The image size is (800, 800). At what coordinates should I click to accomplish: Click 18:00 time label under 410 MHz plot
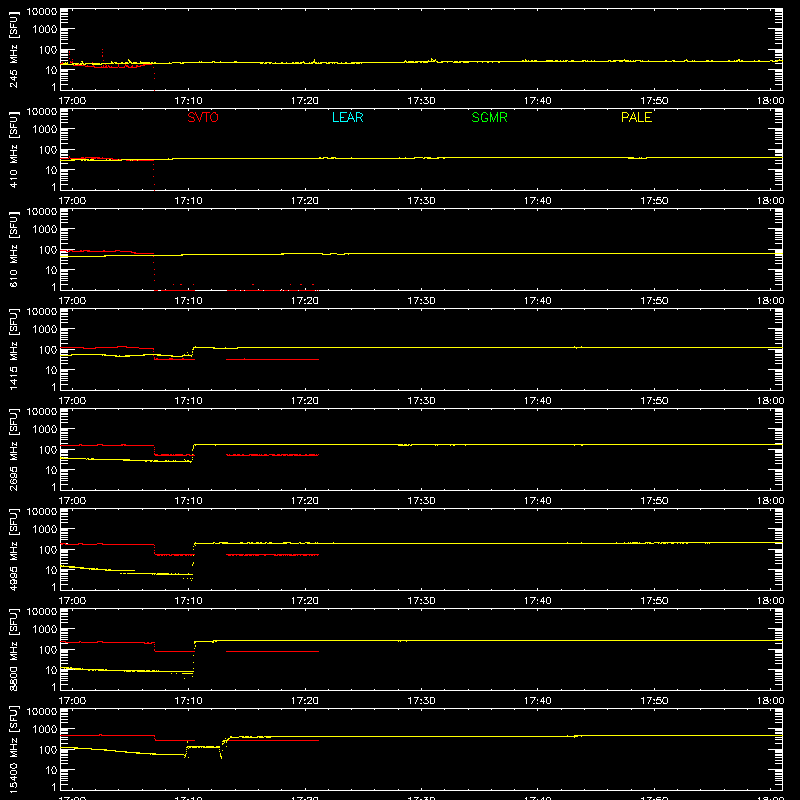[770, 201]
